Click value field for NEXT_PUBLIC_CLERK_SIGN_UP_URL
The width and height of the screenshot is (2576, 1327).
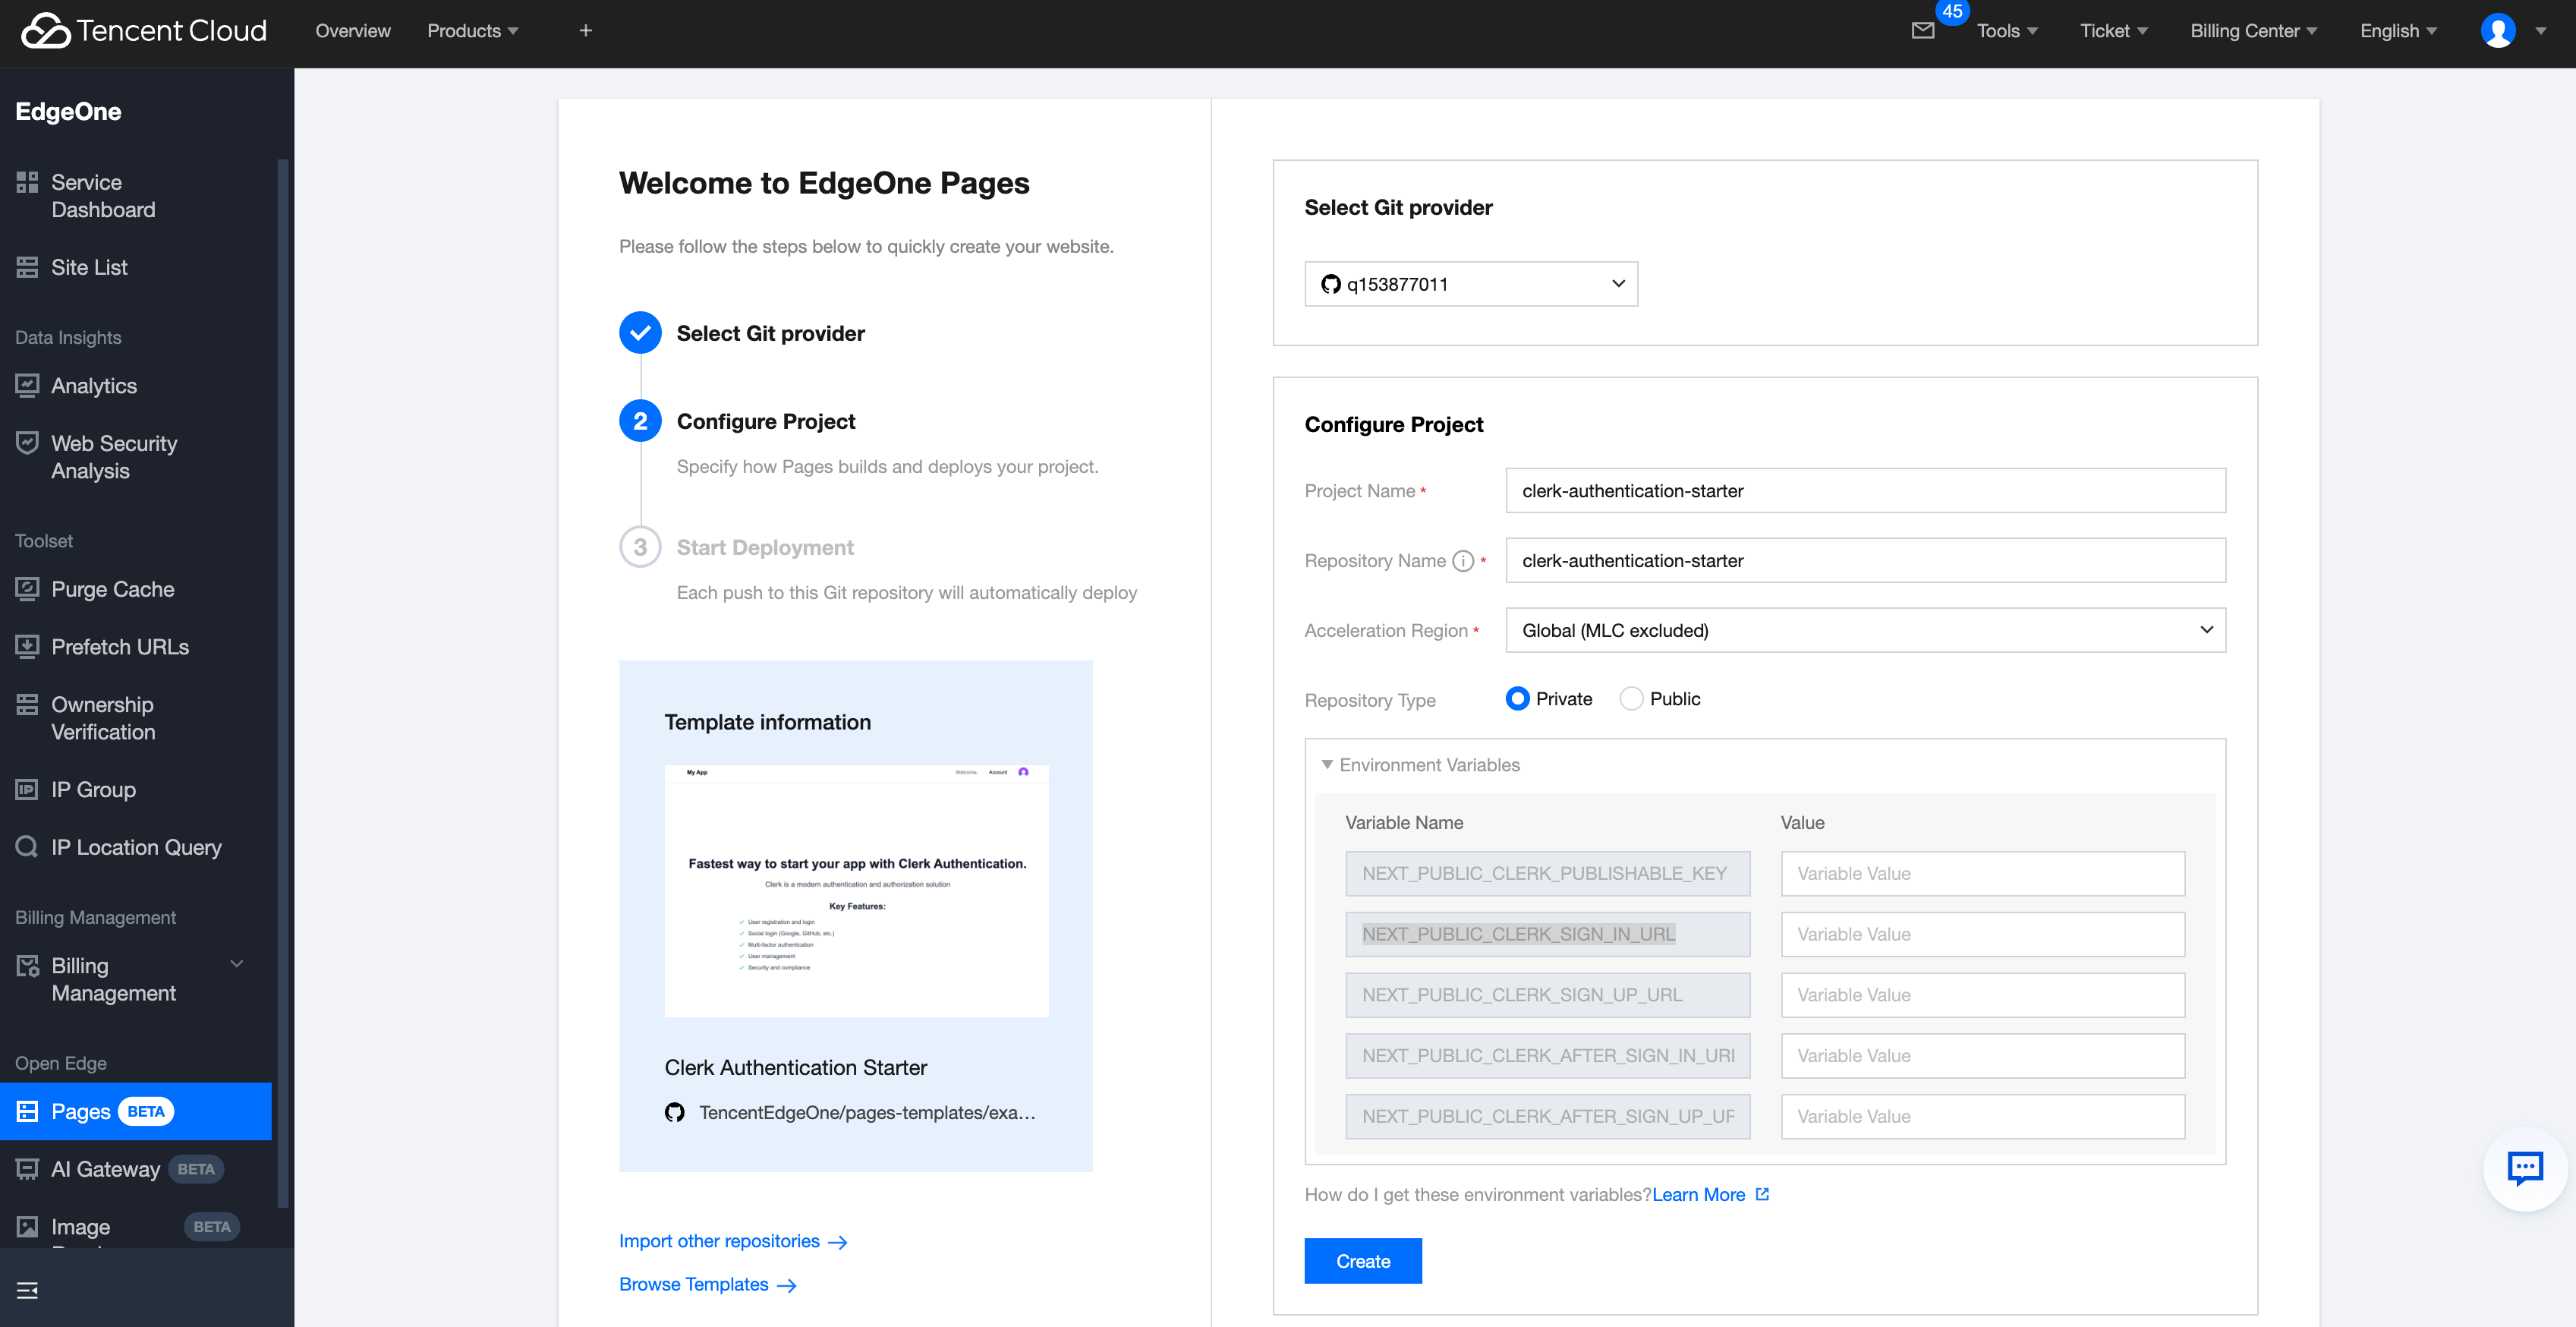tap(1982, 995)
